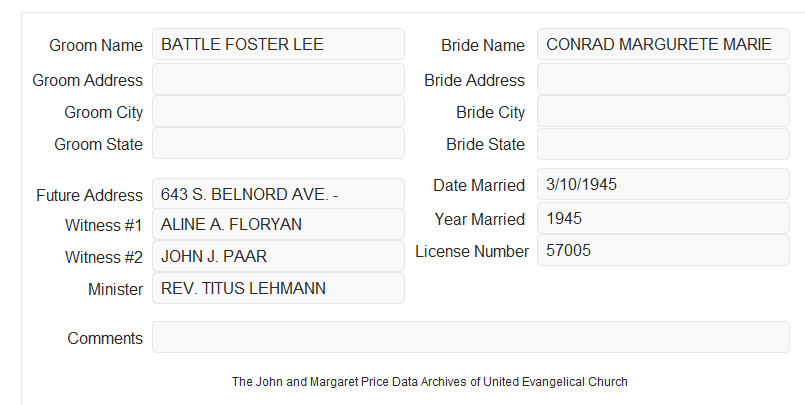Select the Witness #2 field with JOHN J. PAAR
This screenshot has height=405, width=805.
tap(278, 256)
